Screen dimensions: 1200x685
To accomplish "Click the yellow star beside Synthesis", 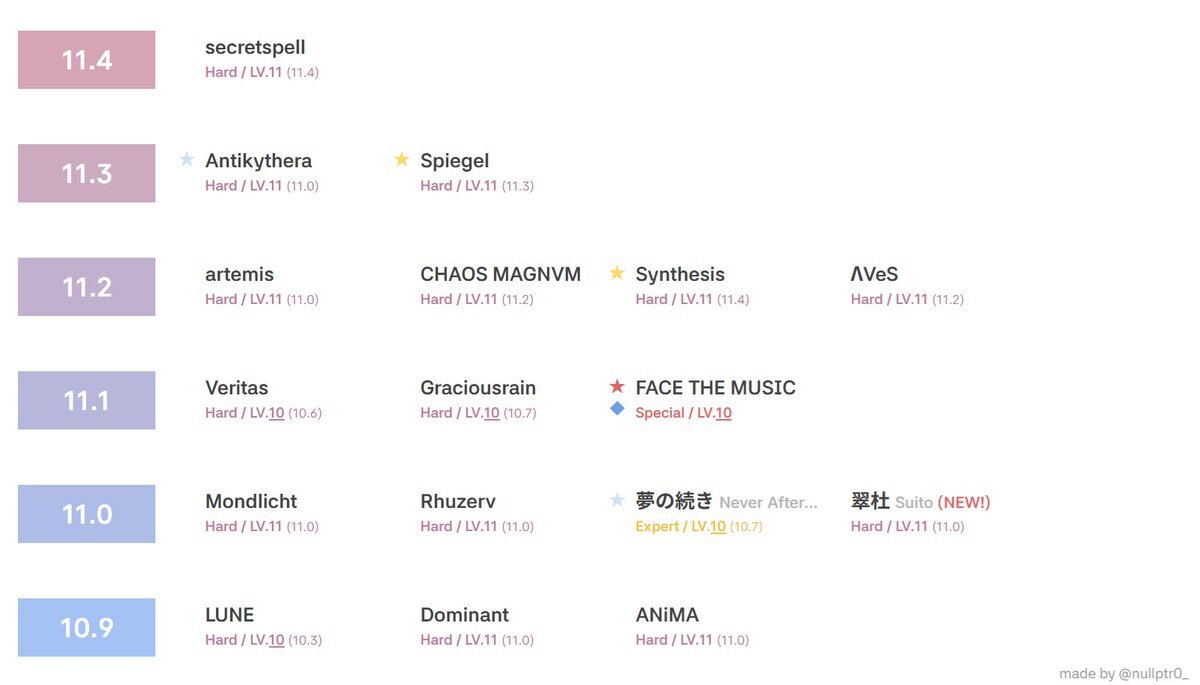I will click(x=617, y=273).
